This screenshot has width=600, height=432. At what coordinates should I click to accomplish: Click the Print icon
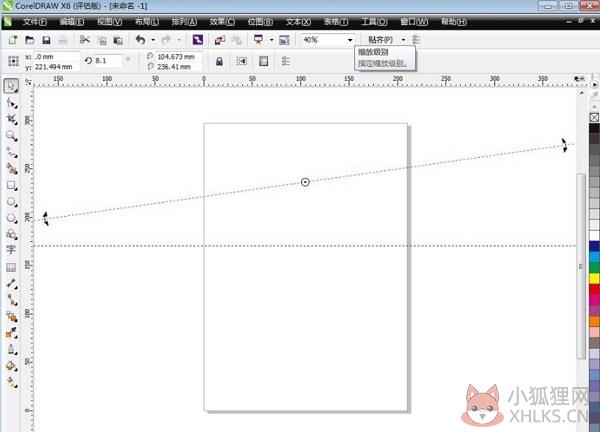63,40
